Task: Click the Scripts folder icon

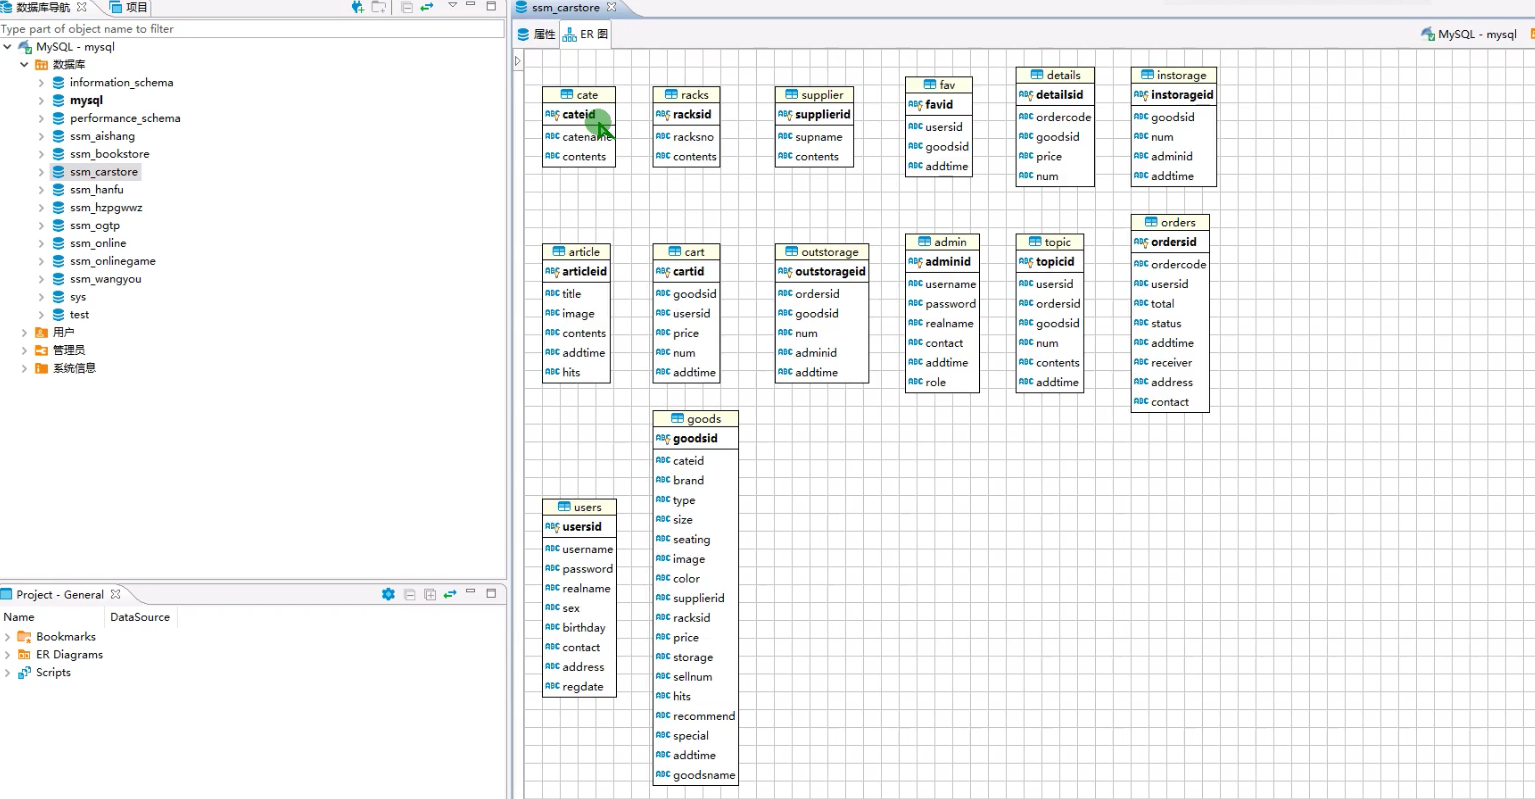Action: point(24,672)
